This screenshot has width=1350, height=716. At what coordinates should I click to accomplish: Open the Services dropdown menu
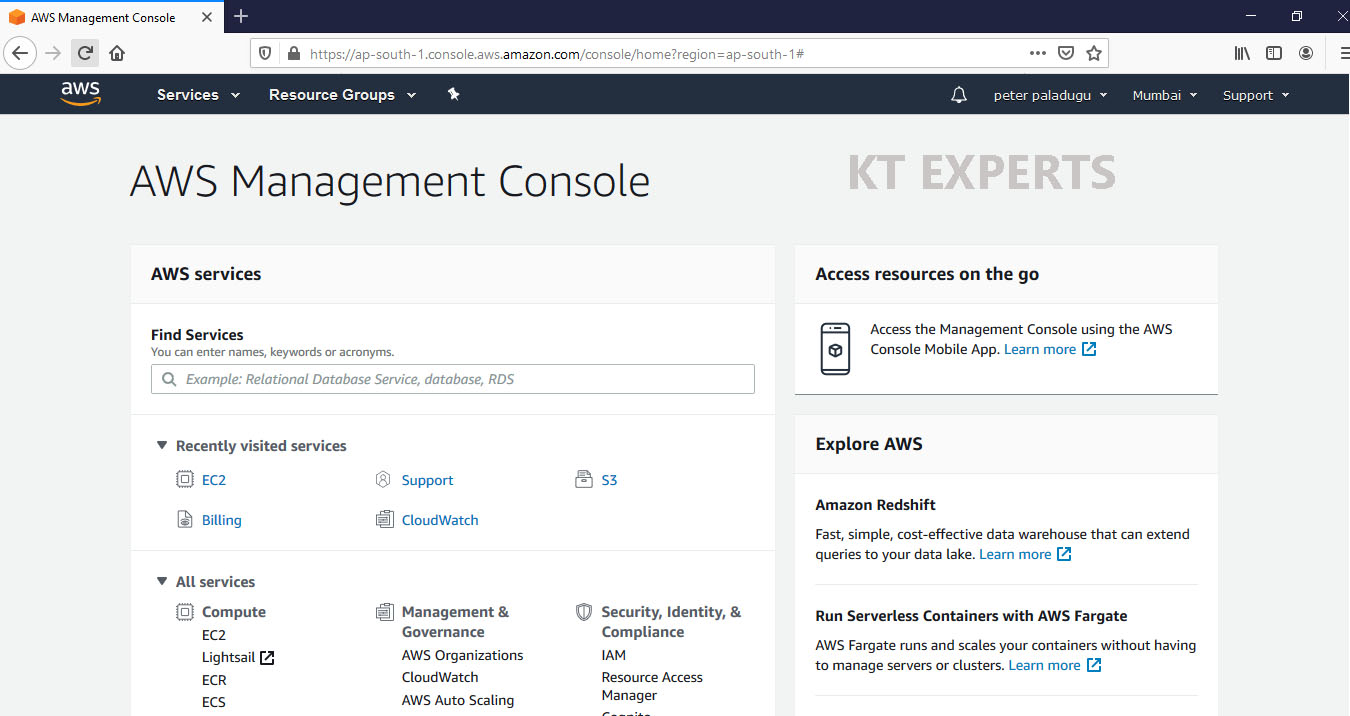198,95
